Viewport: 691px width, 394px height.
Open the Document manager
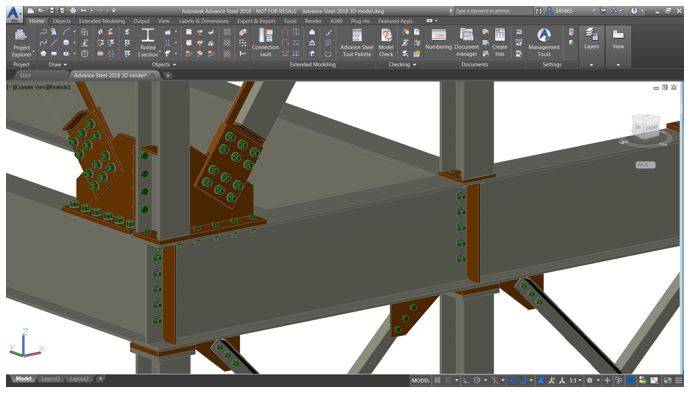(466, 43)
